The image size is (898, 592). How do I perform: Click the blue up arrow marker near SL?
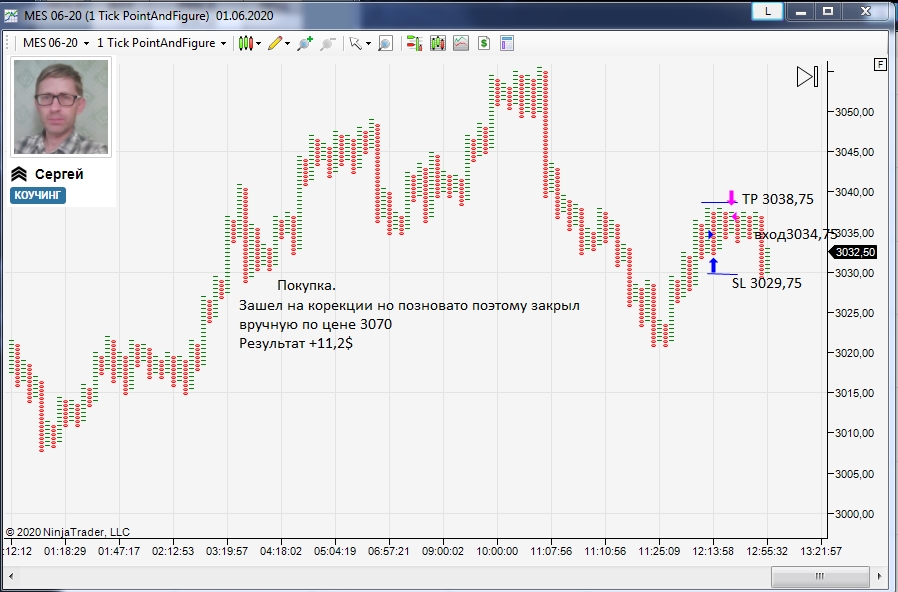coord(713,265)
